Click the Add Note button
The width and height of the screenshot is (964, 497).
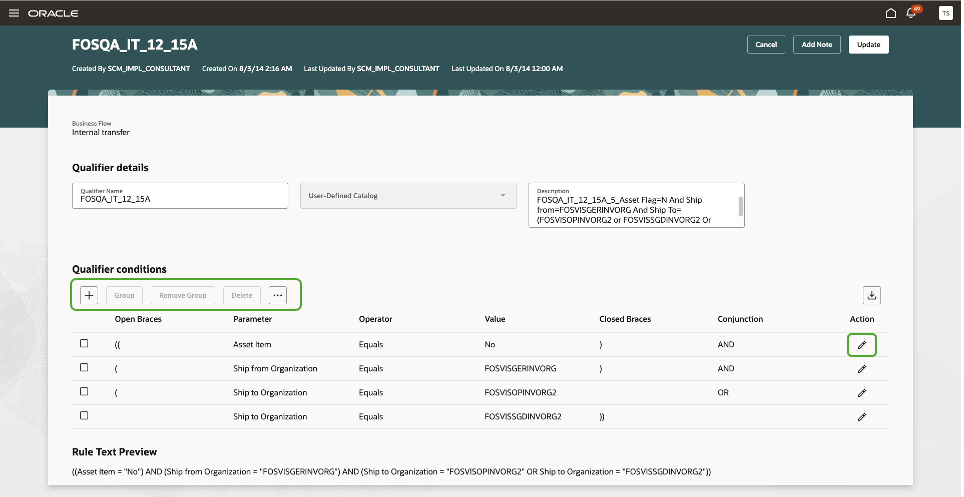(816, 44)
